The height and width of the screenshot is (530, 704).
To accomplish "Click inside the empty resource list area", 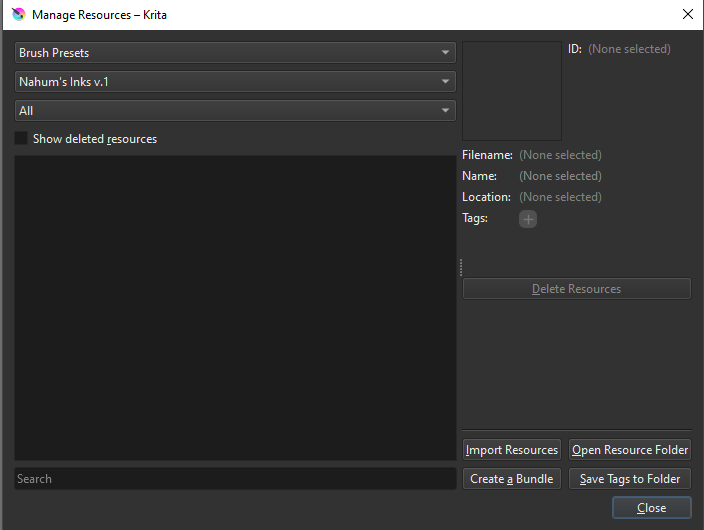I will [x=235, y=307].
